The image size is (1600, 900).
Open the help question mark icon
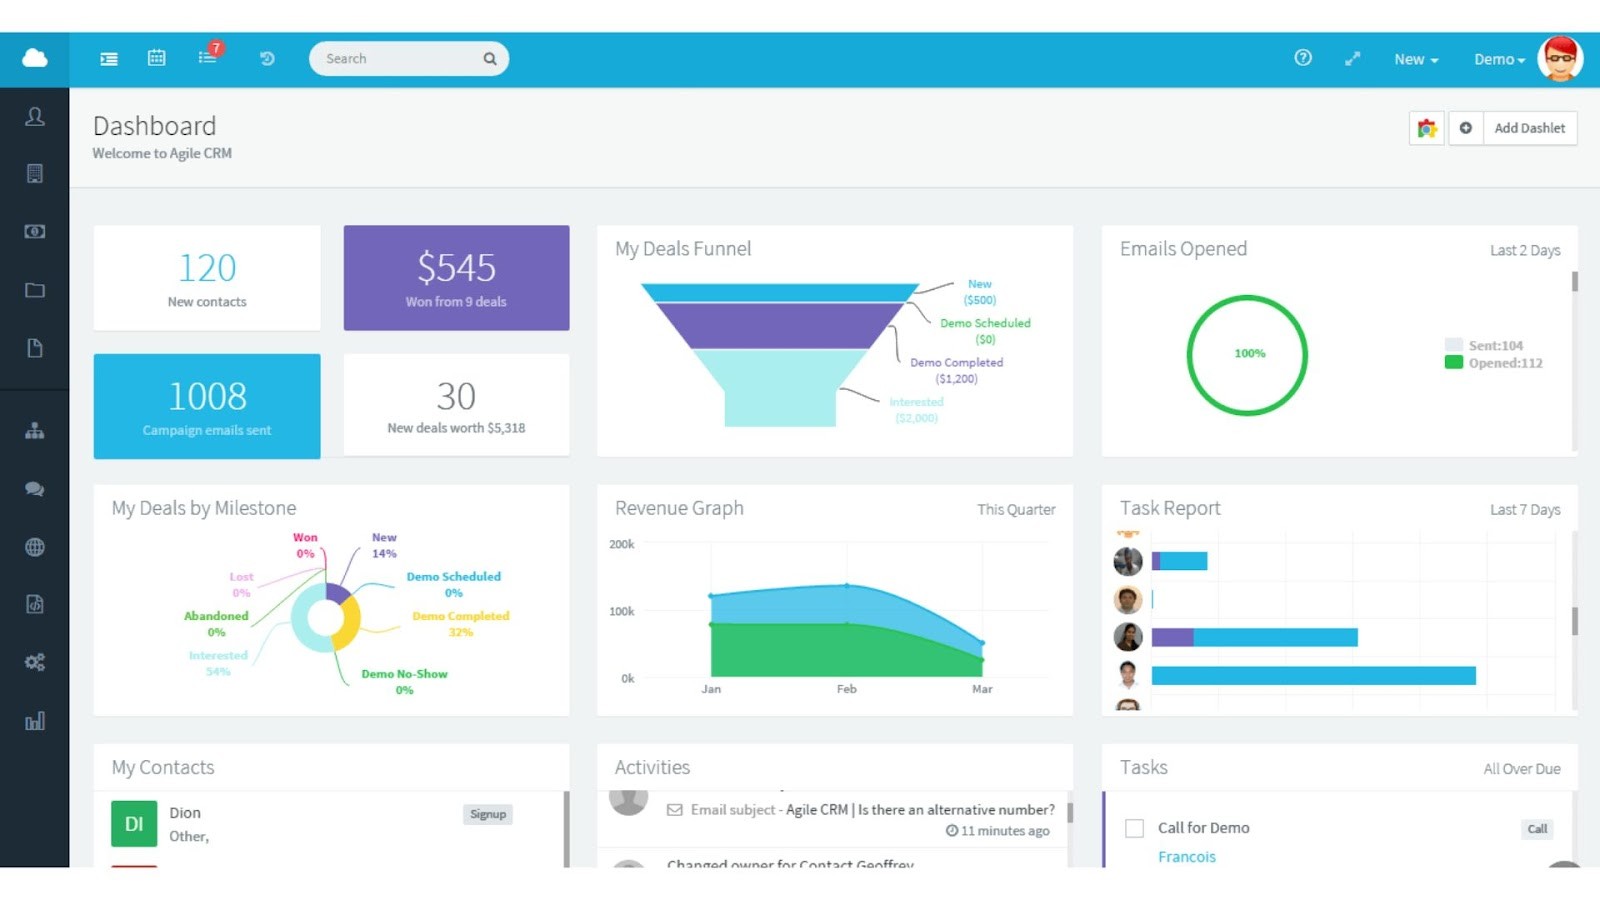[1302, 58]
